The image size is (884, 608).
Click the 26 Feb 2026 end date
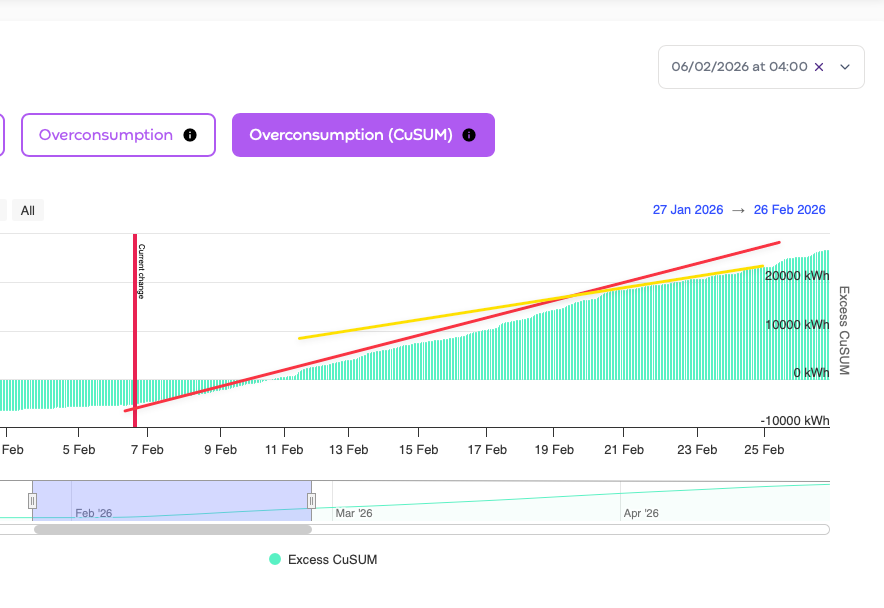(x=789, y=210)
